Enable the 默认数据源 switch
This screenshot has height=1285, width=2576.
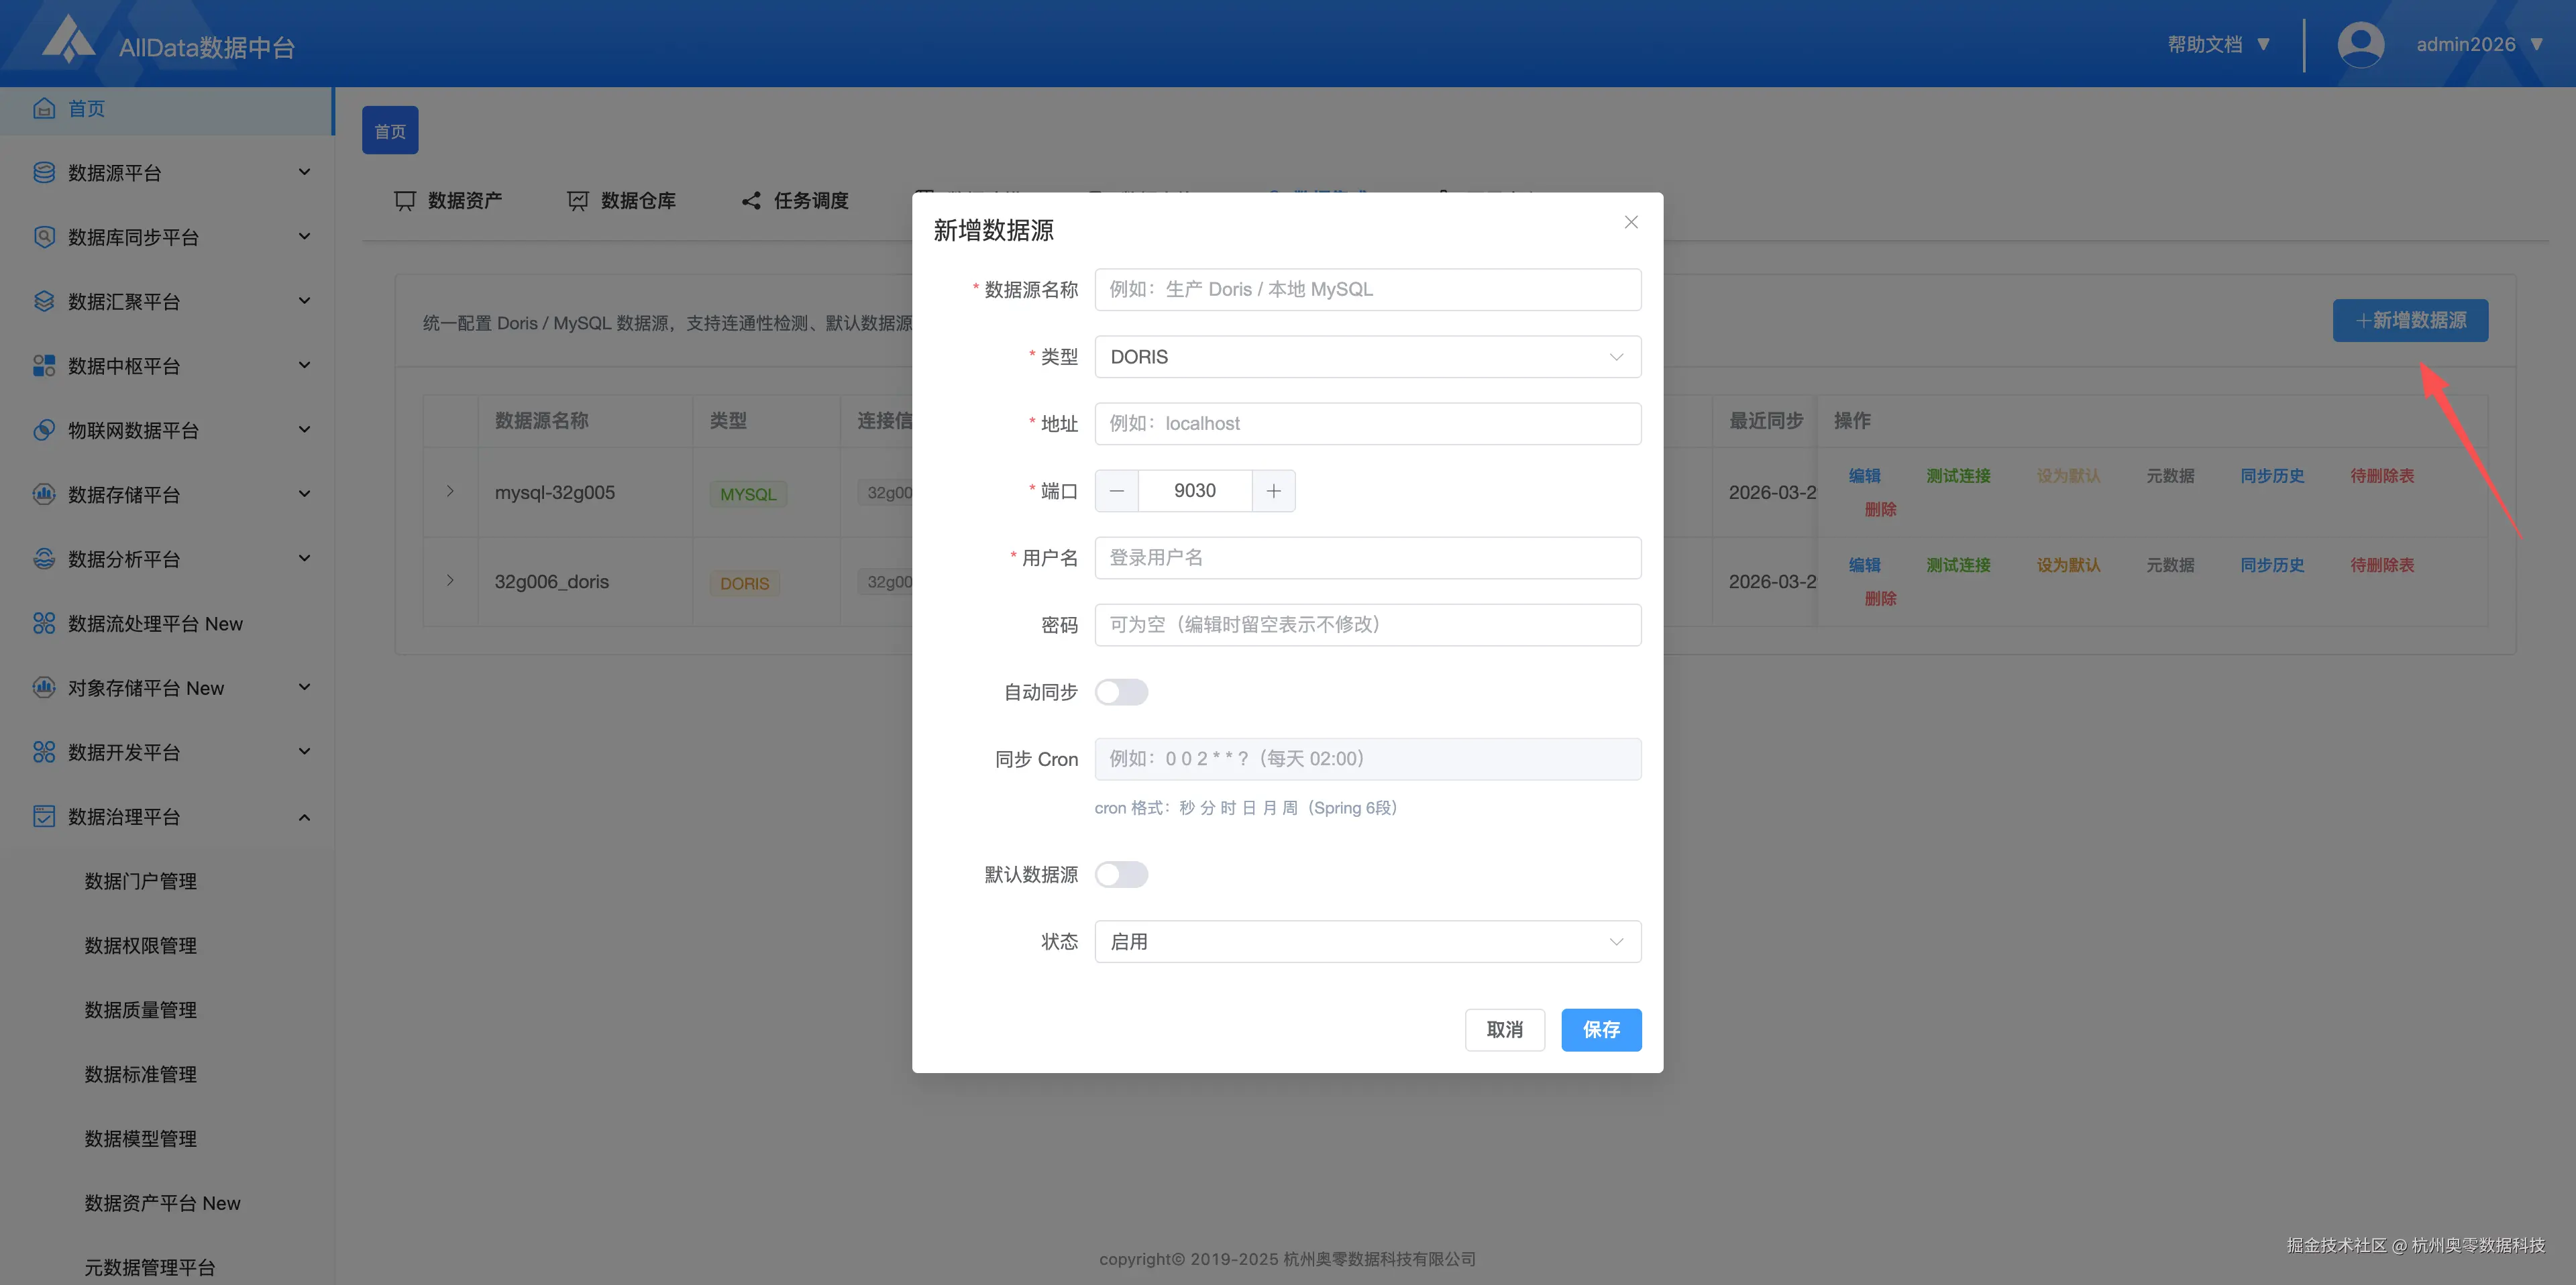click(x=1121, y=875)
